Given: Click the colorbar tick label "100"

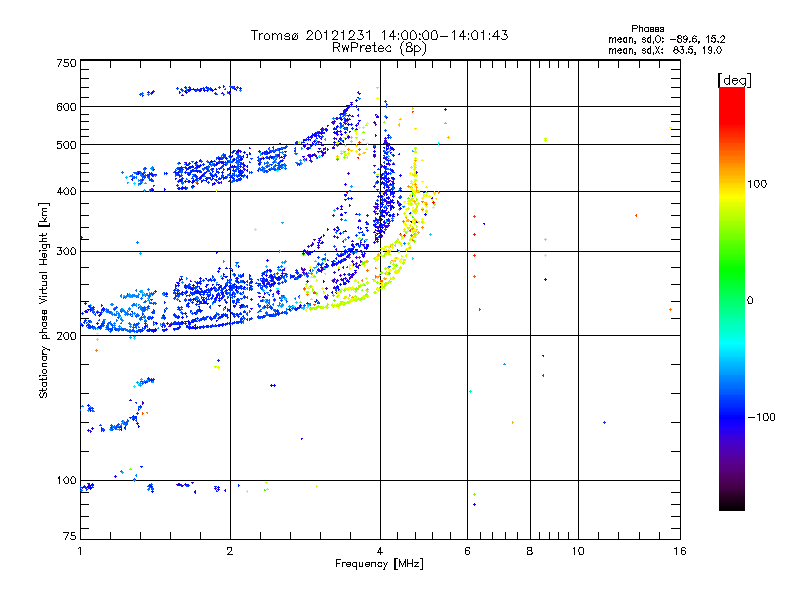Looking at the screenshot, I should pos(757,184).
